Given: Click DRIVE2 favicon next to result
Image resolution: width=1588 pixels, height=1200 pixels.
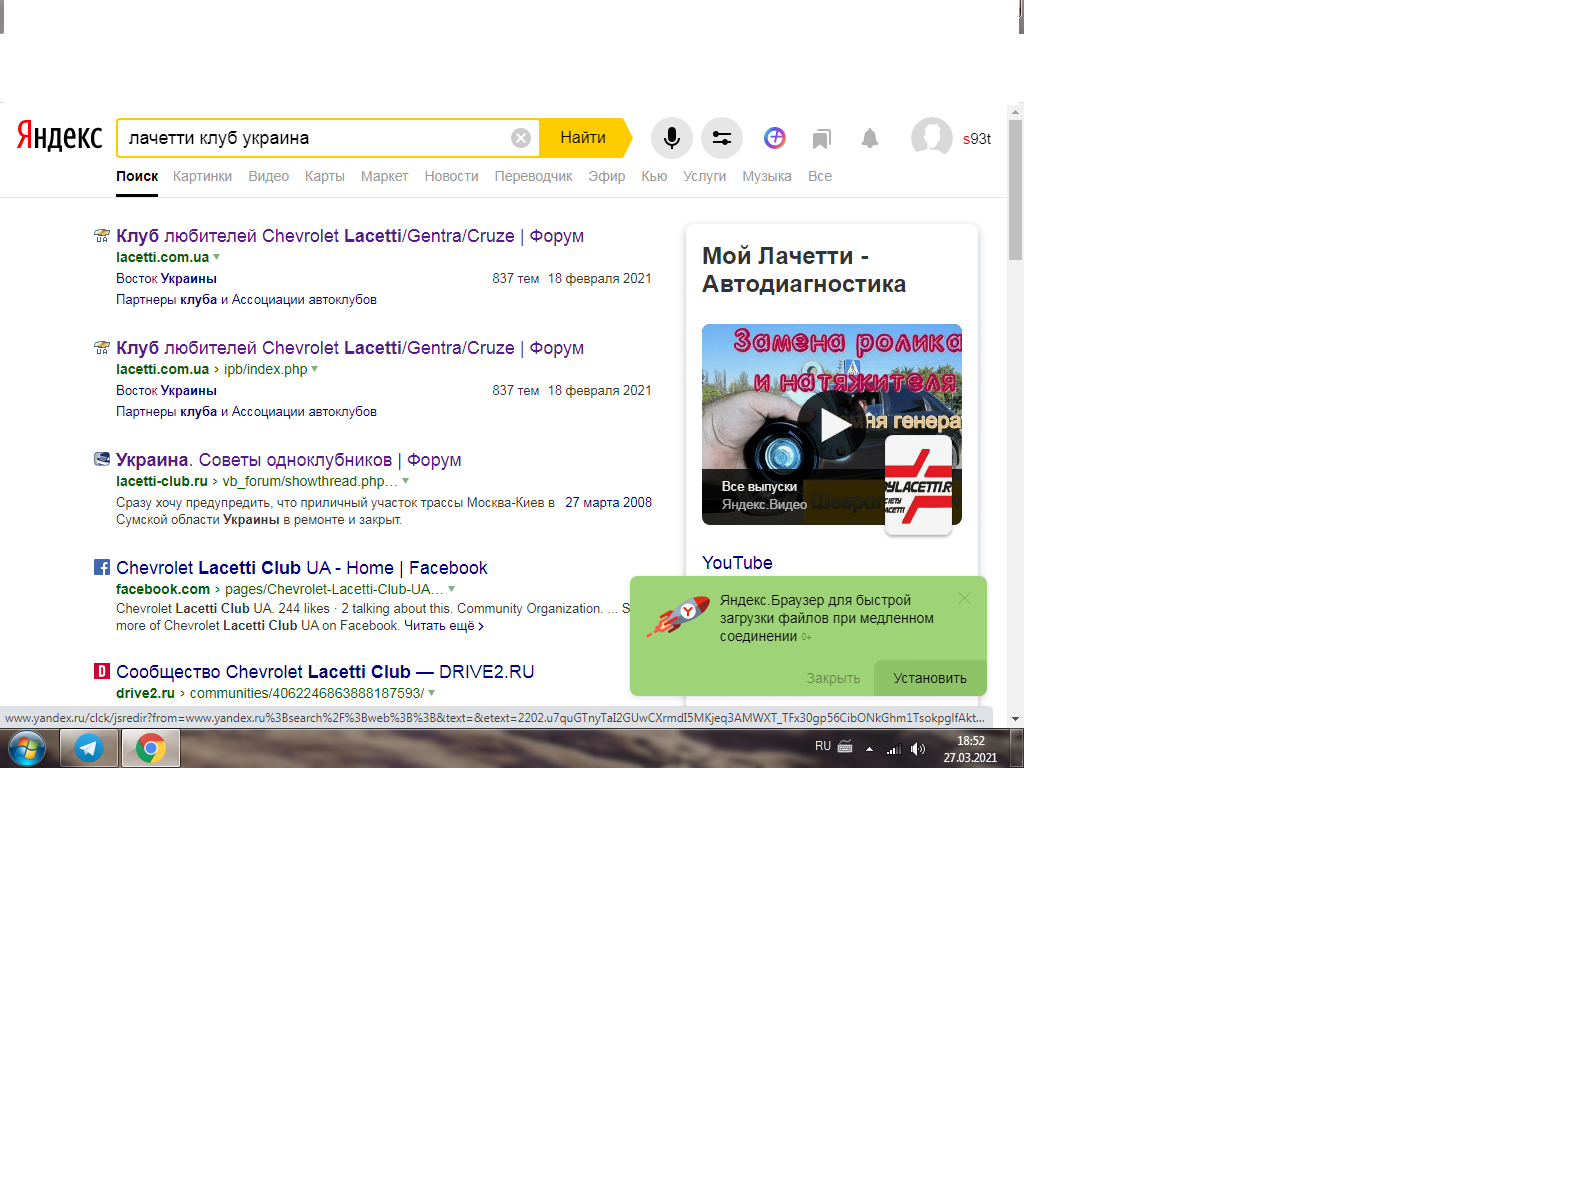Looking at the screenshot, I should tap(102, 671).
